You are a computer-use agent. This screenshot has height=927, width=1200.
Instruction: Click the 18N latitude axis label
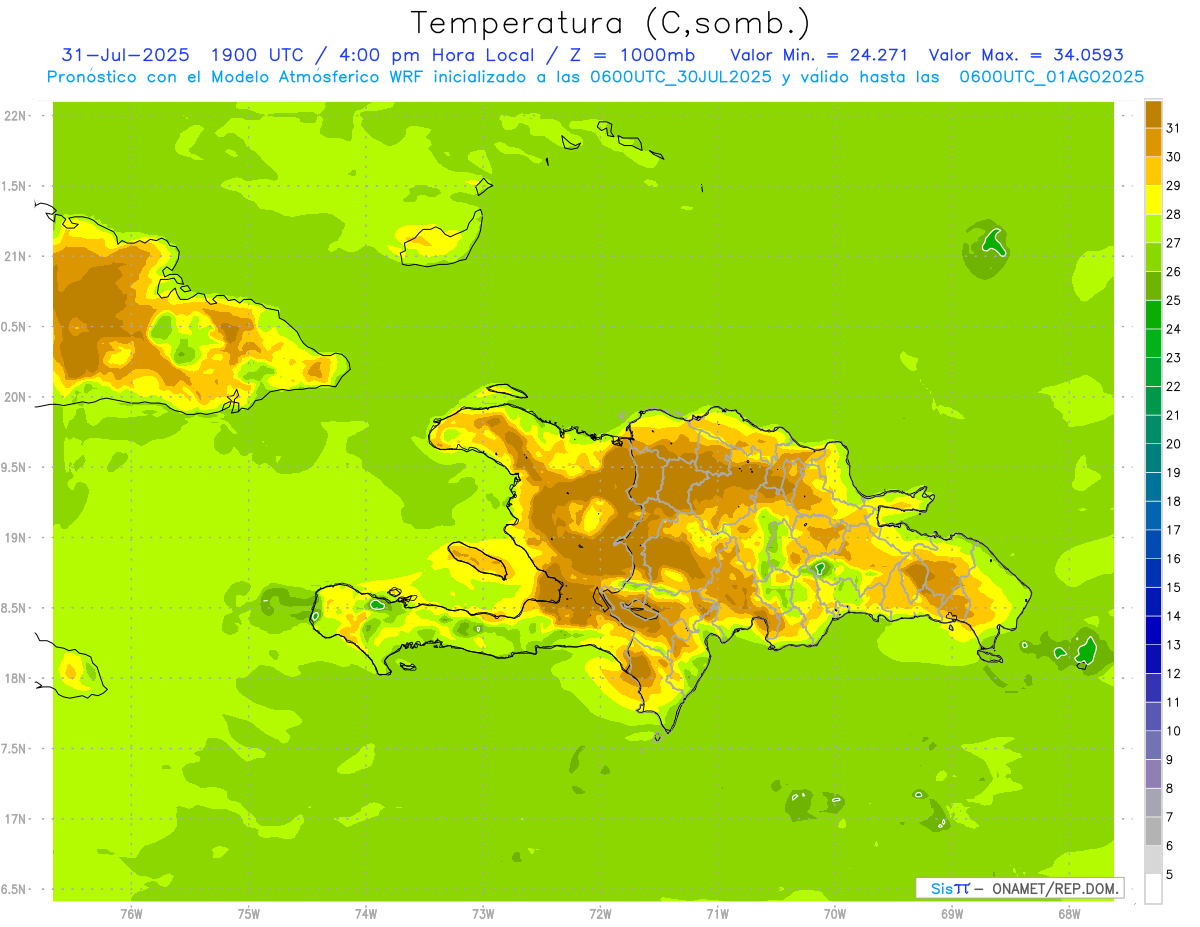pyautogui.click(x=17, y=678)
